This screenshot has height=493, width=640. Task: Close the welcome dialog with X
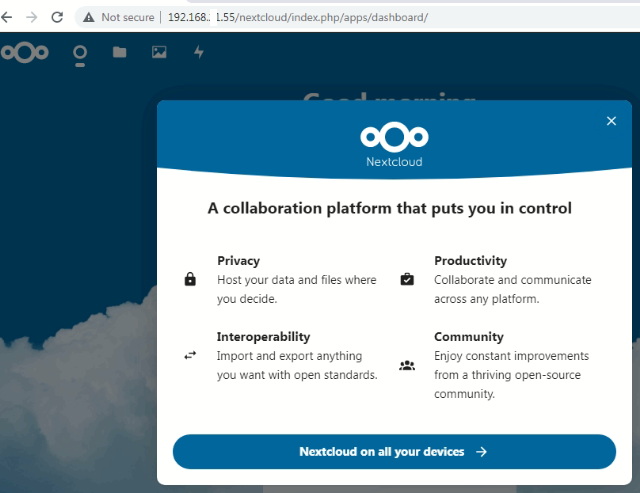click(x=611, y=121)
